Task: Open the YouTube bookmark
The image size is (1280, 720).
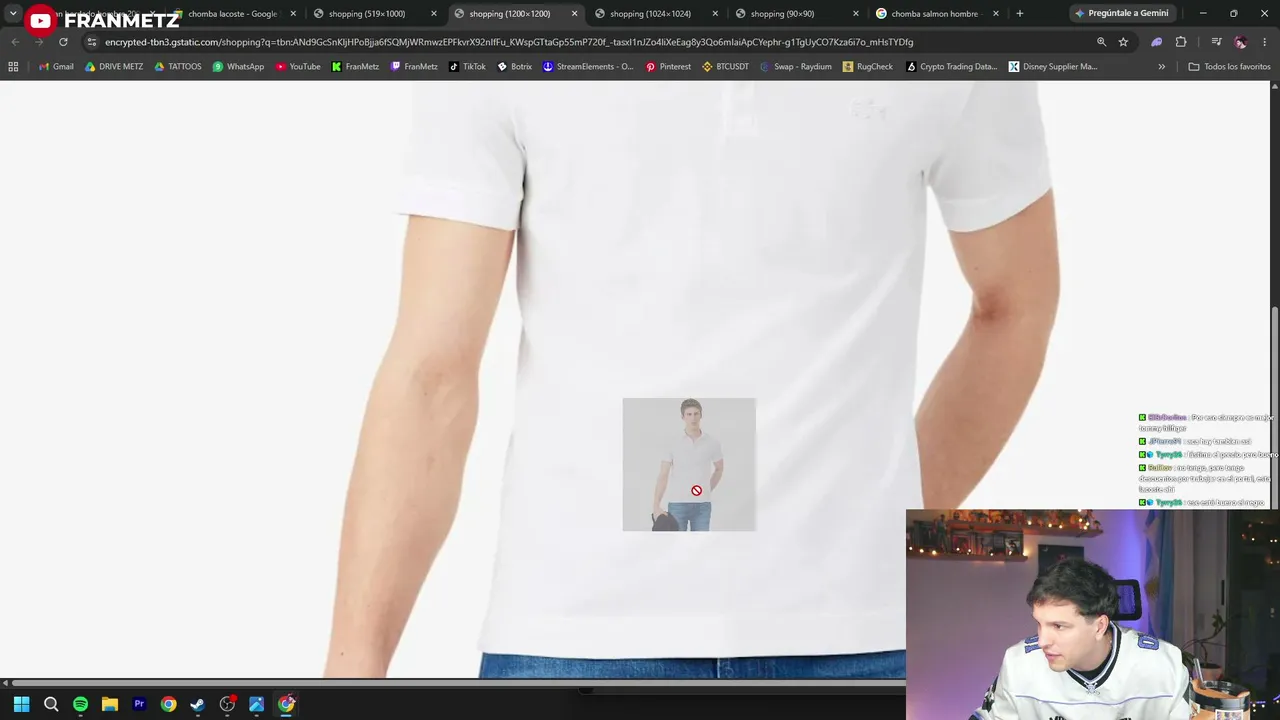Action: coord(298,67)
